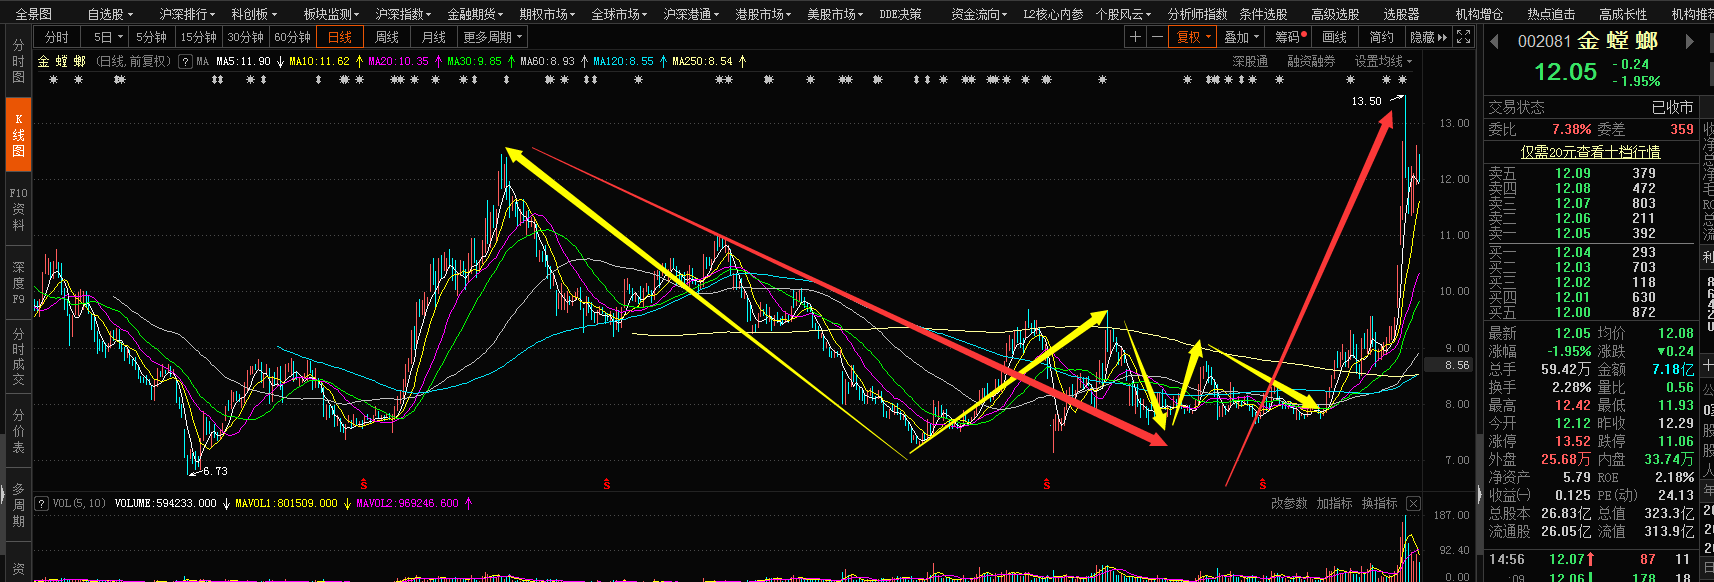Select 周线 weekly tab
The height and width of the screenshot is (582, 1714).
(387, 37)
